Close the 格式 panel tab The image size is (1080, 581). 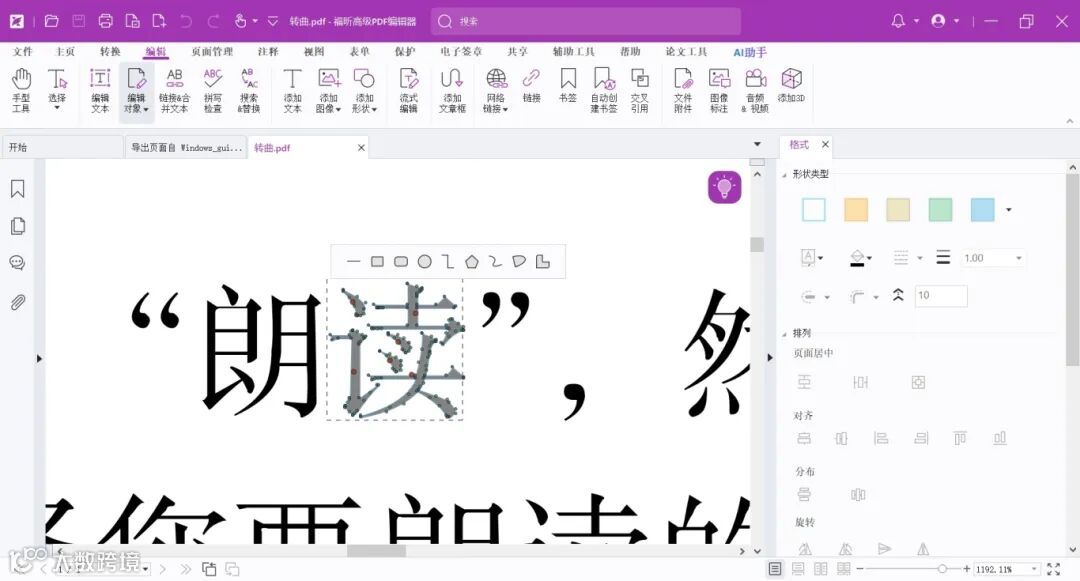click(x=825, y=144)
